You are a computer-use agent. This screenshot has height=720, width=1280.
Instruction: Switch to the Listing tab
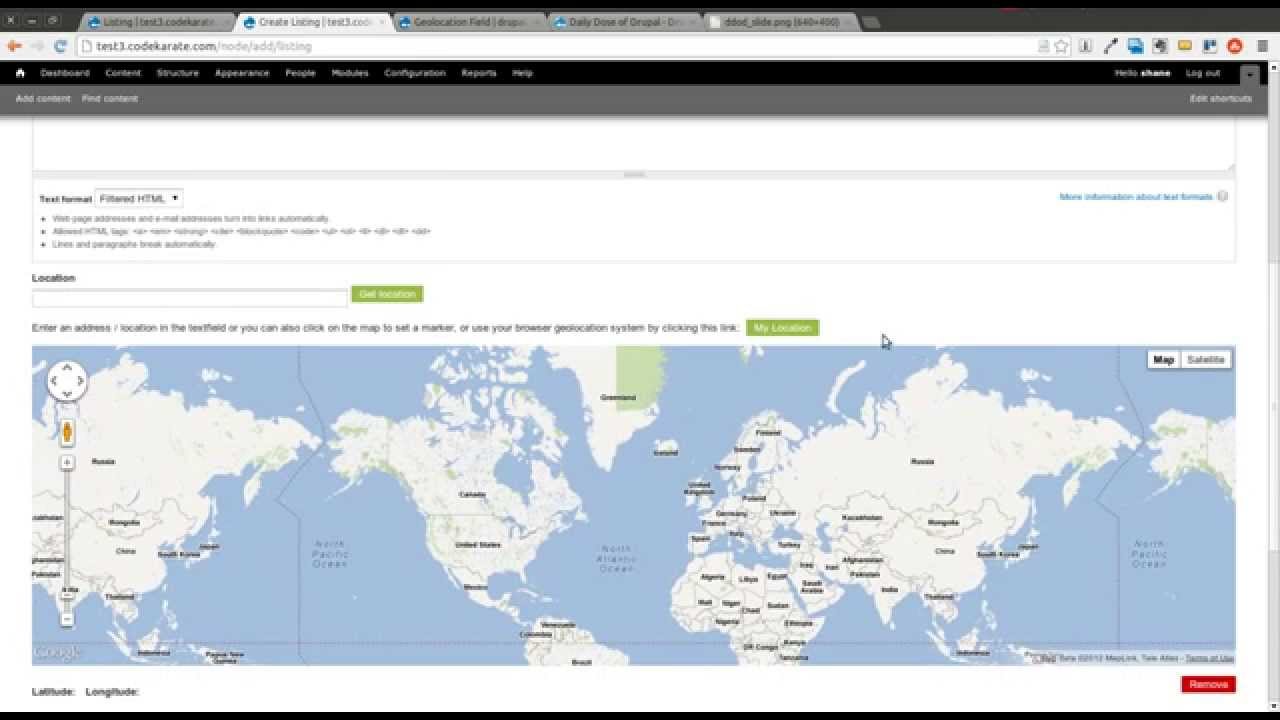click(160, 22)
